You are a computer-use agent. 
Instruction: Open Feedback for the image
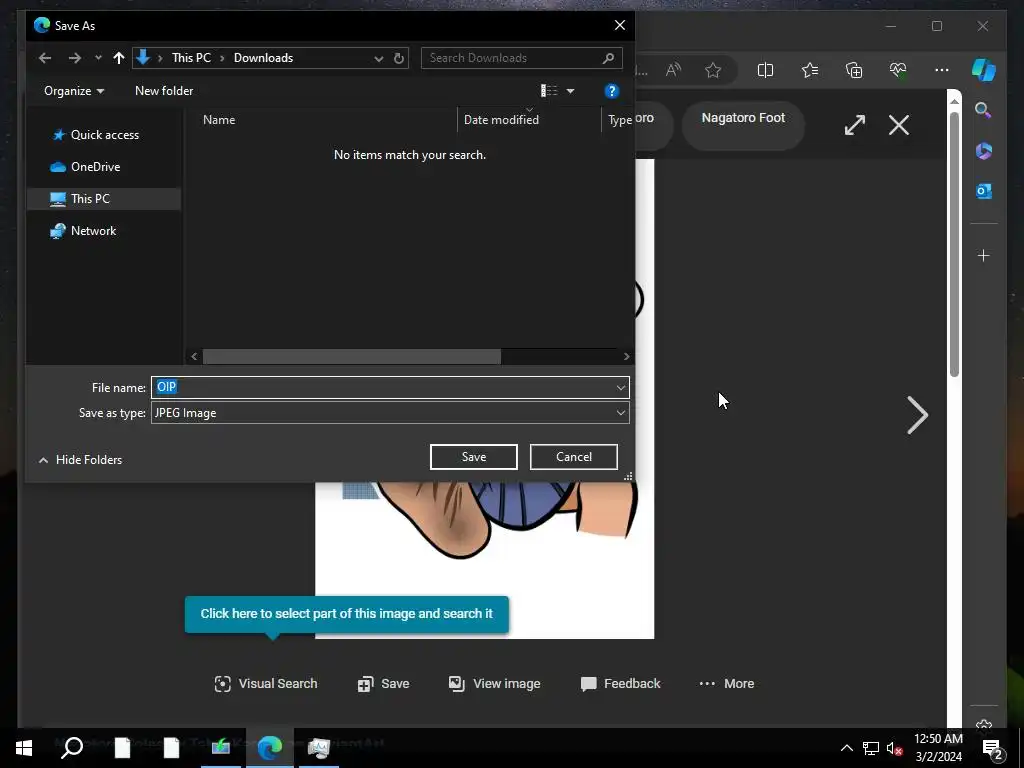pyautogui.click(x=620, y=684)
